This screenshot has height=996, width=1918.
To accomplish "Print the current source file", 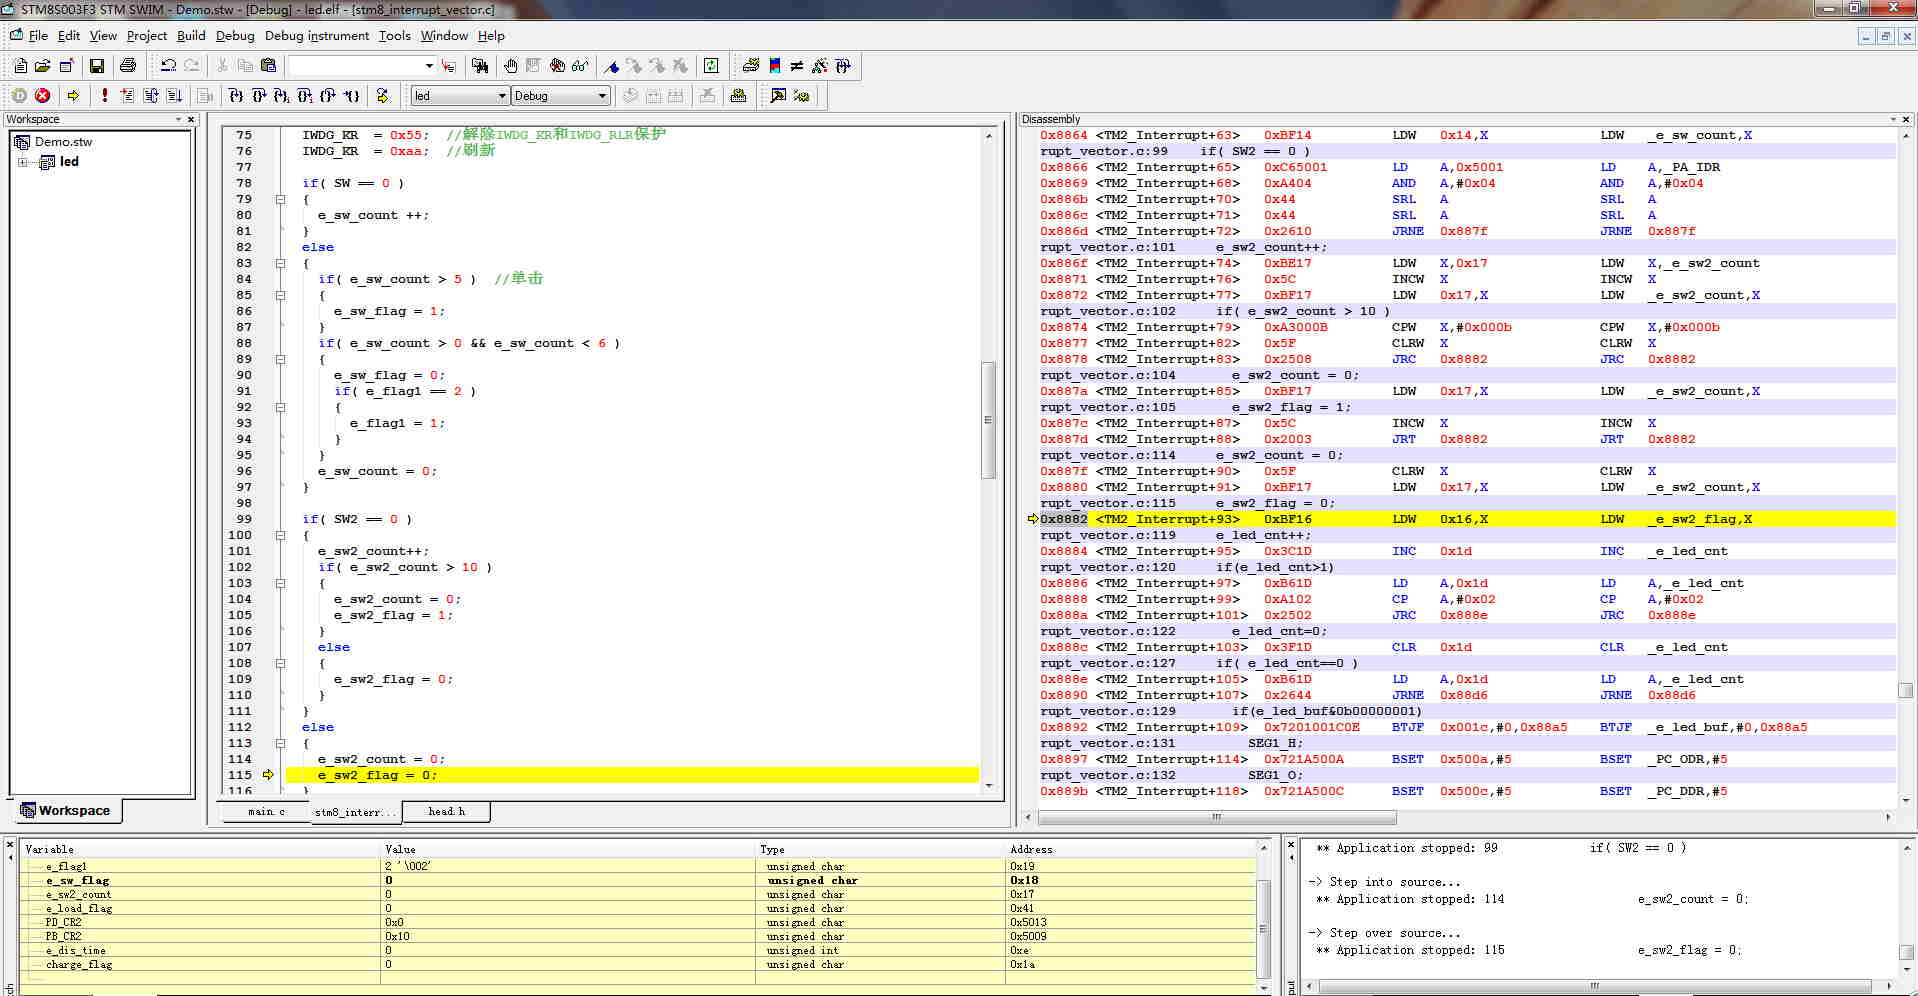I will click(x=128, y=66).
